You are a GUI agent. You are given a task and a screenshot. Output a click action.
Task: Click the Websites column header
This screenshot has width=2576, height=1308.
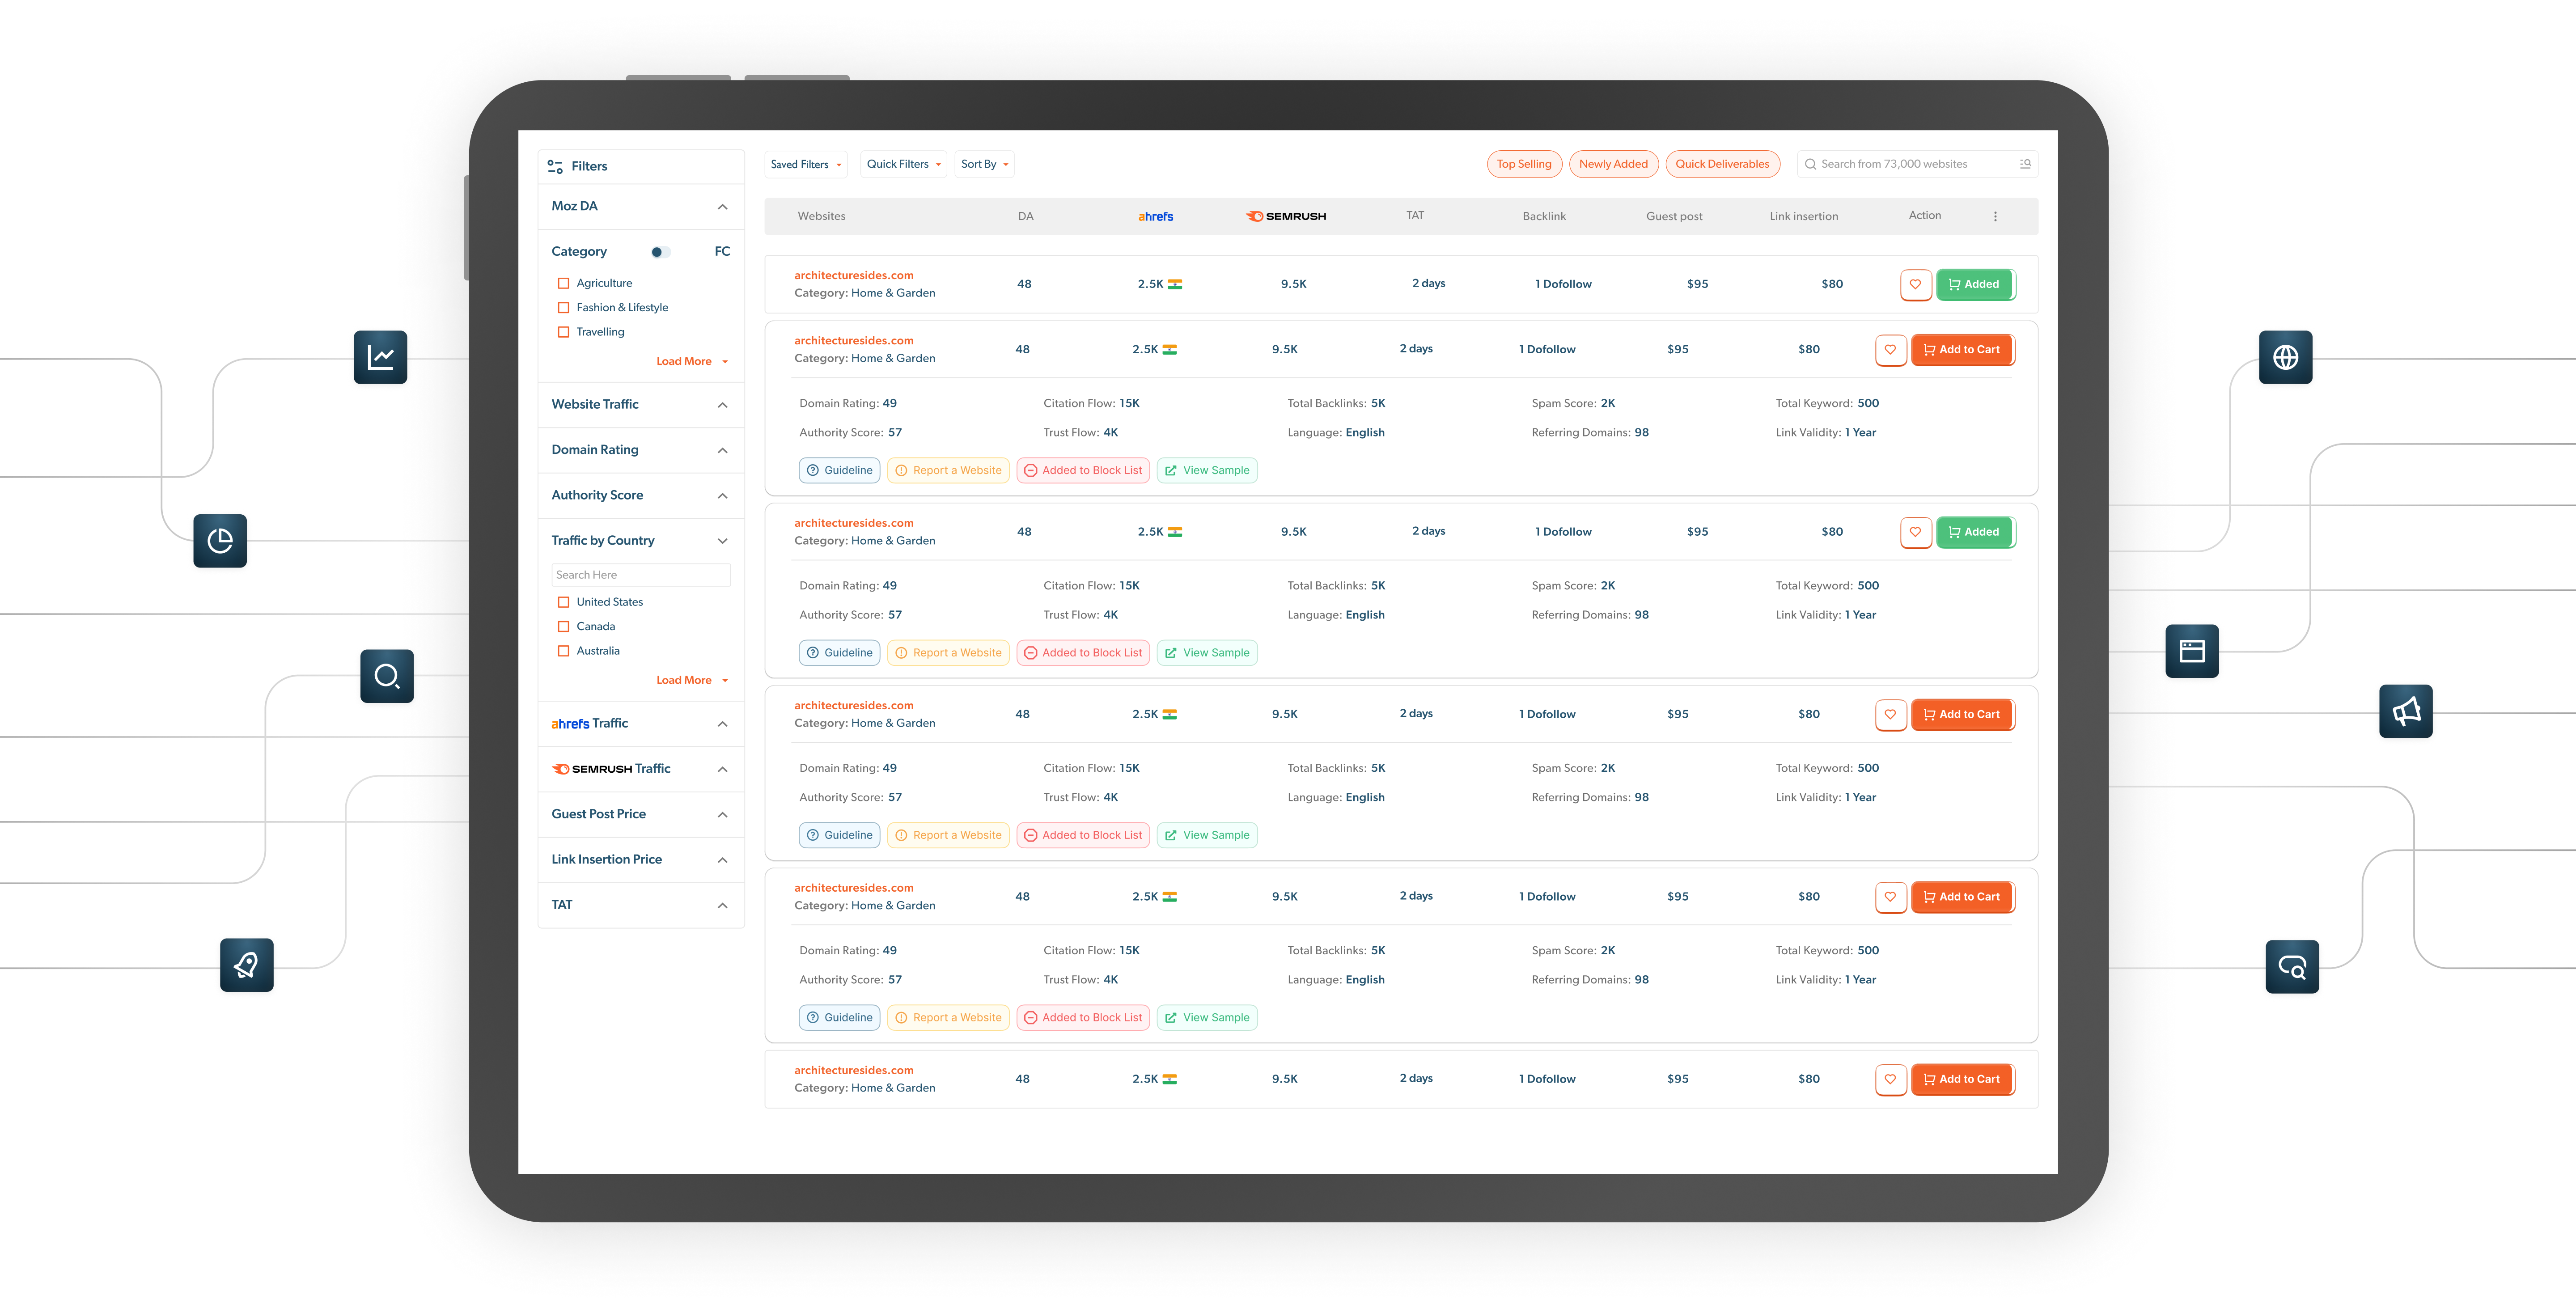point(821,216)
